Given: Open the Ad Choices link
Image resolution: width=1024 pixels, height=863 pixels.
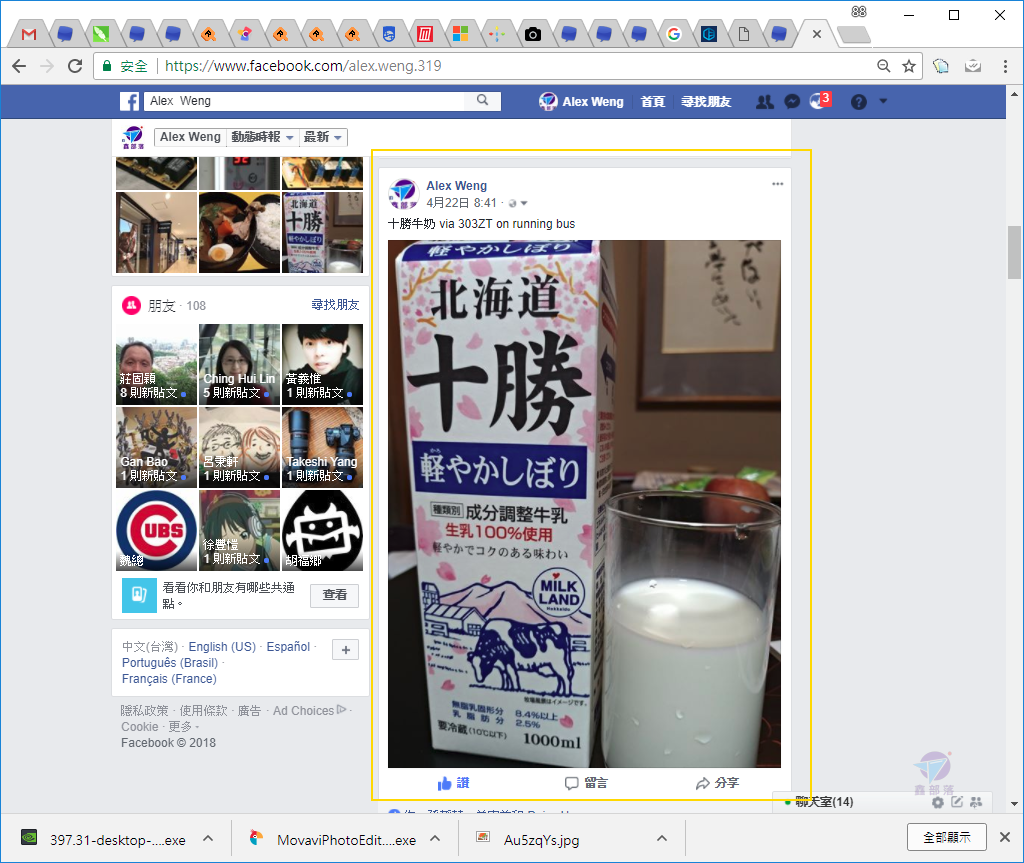Looking at the screenshot, I should pos(309,711).
